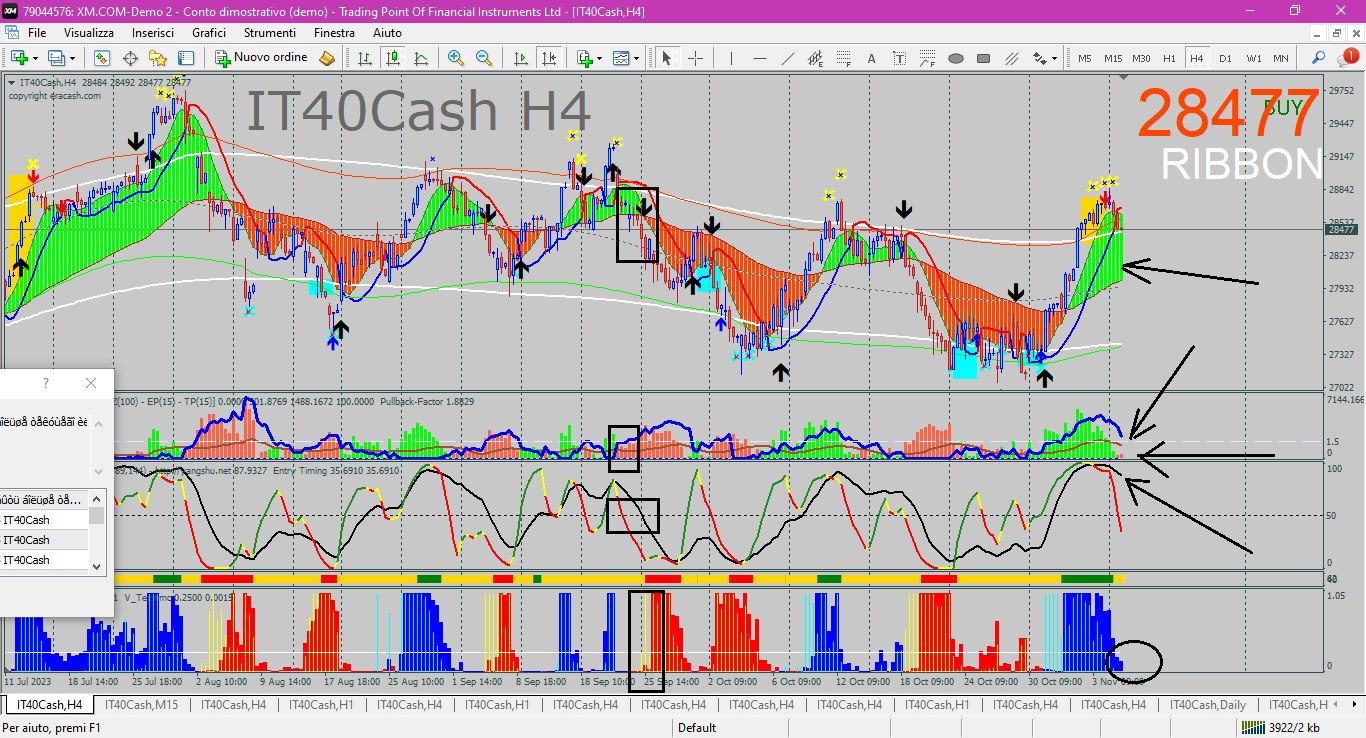The height and width of the screenshot is (738, 1366).
Task: Switch timeframe to H1
Action: (1169, 58)
